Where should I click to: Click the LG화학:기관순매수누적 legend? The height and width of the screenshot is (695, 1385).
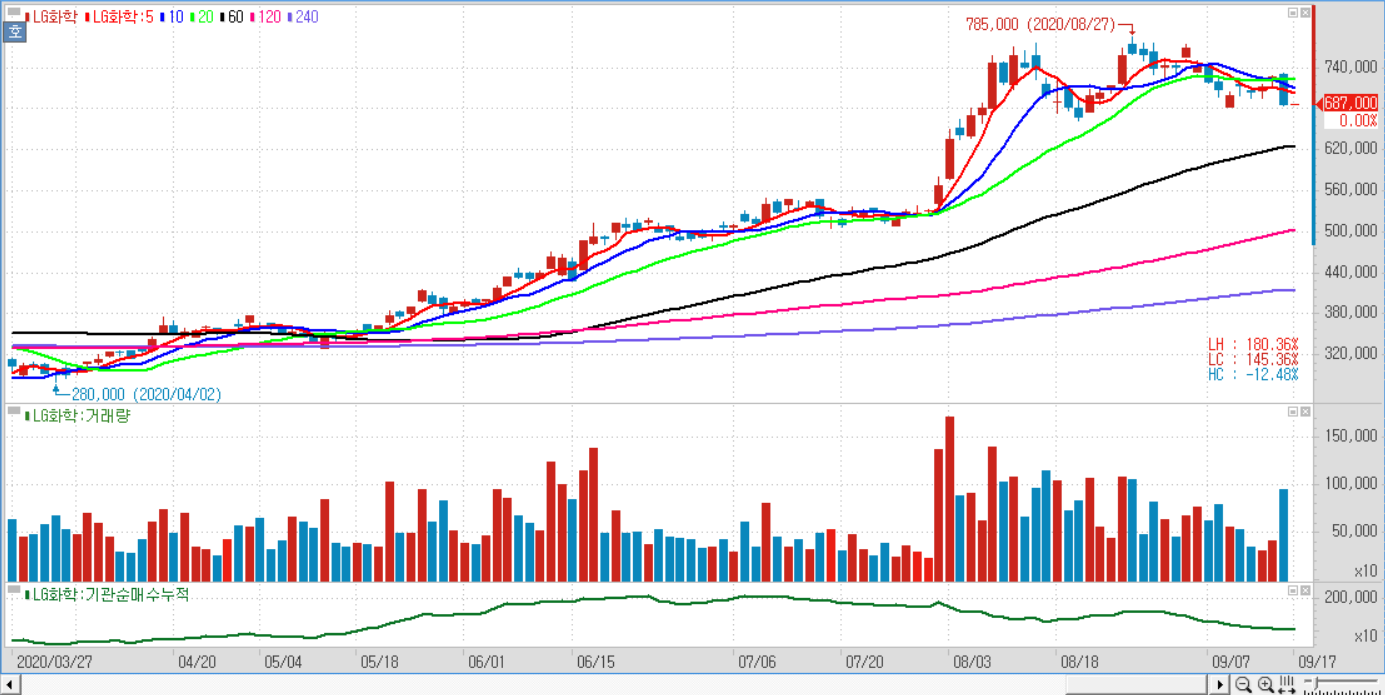tap(107, 595)
